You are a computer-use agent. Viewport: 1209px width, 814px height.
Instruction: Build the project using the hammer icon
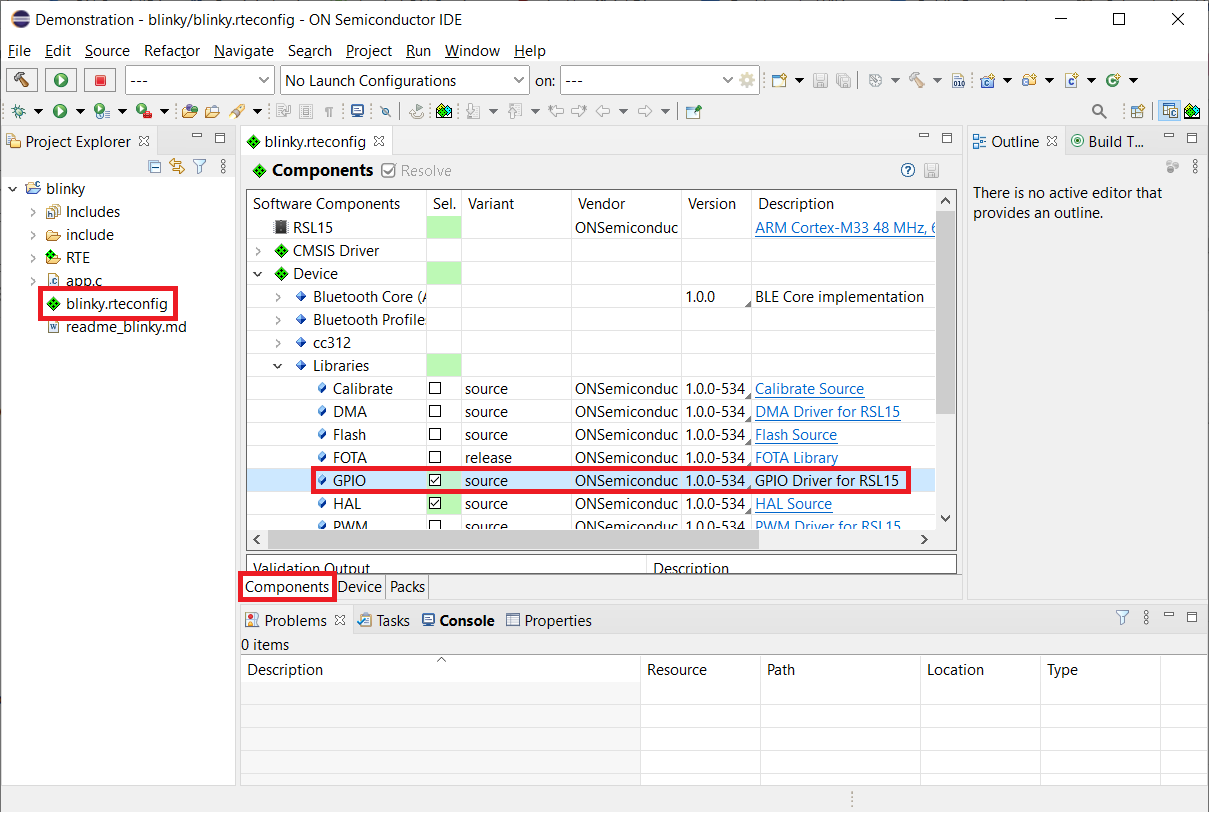[22, 80]
